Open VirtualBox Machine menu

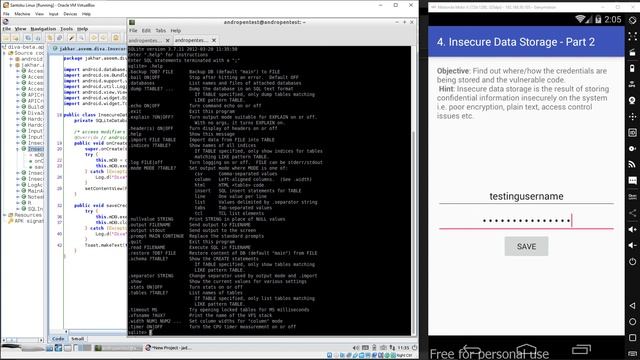[x=22, y=14]
